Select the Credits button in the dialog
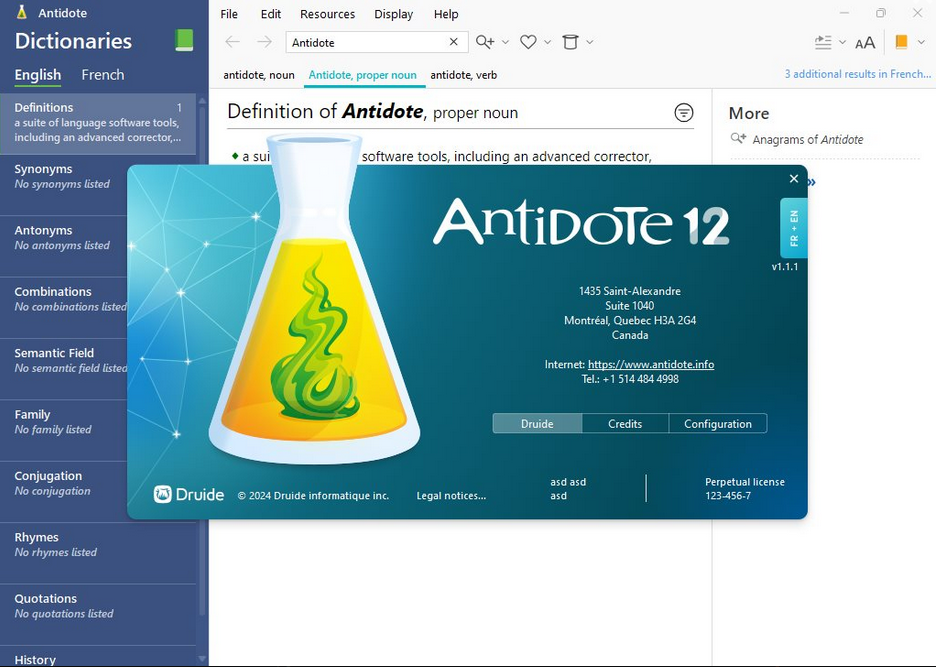 (x=625, y=423)
